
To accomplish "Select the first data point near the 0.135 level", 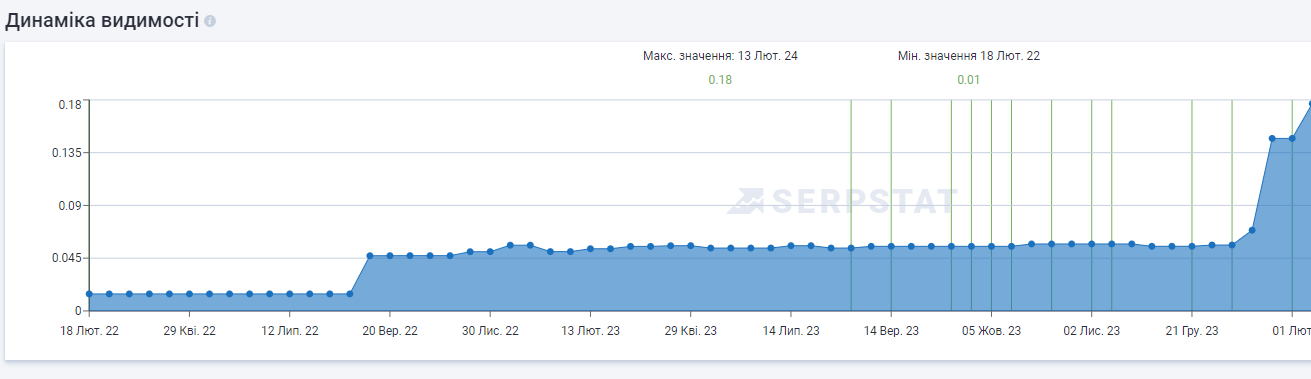I will (1272, 139).
